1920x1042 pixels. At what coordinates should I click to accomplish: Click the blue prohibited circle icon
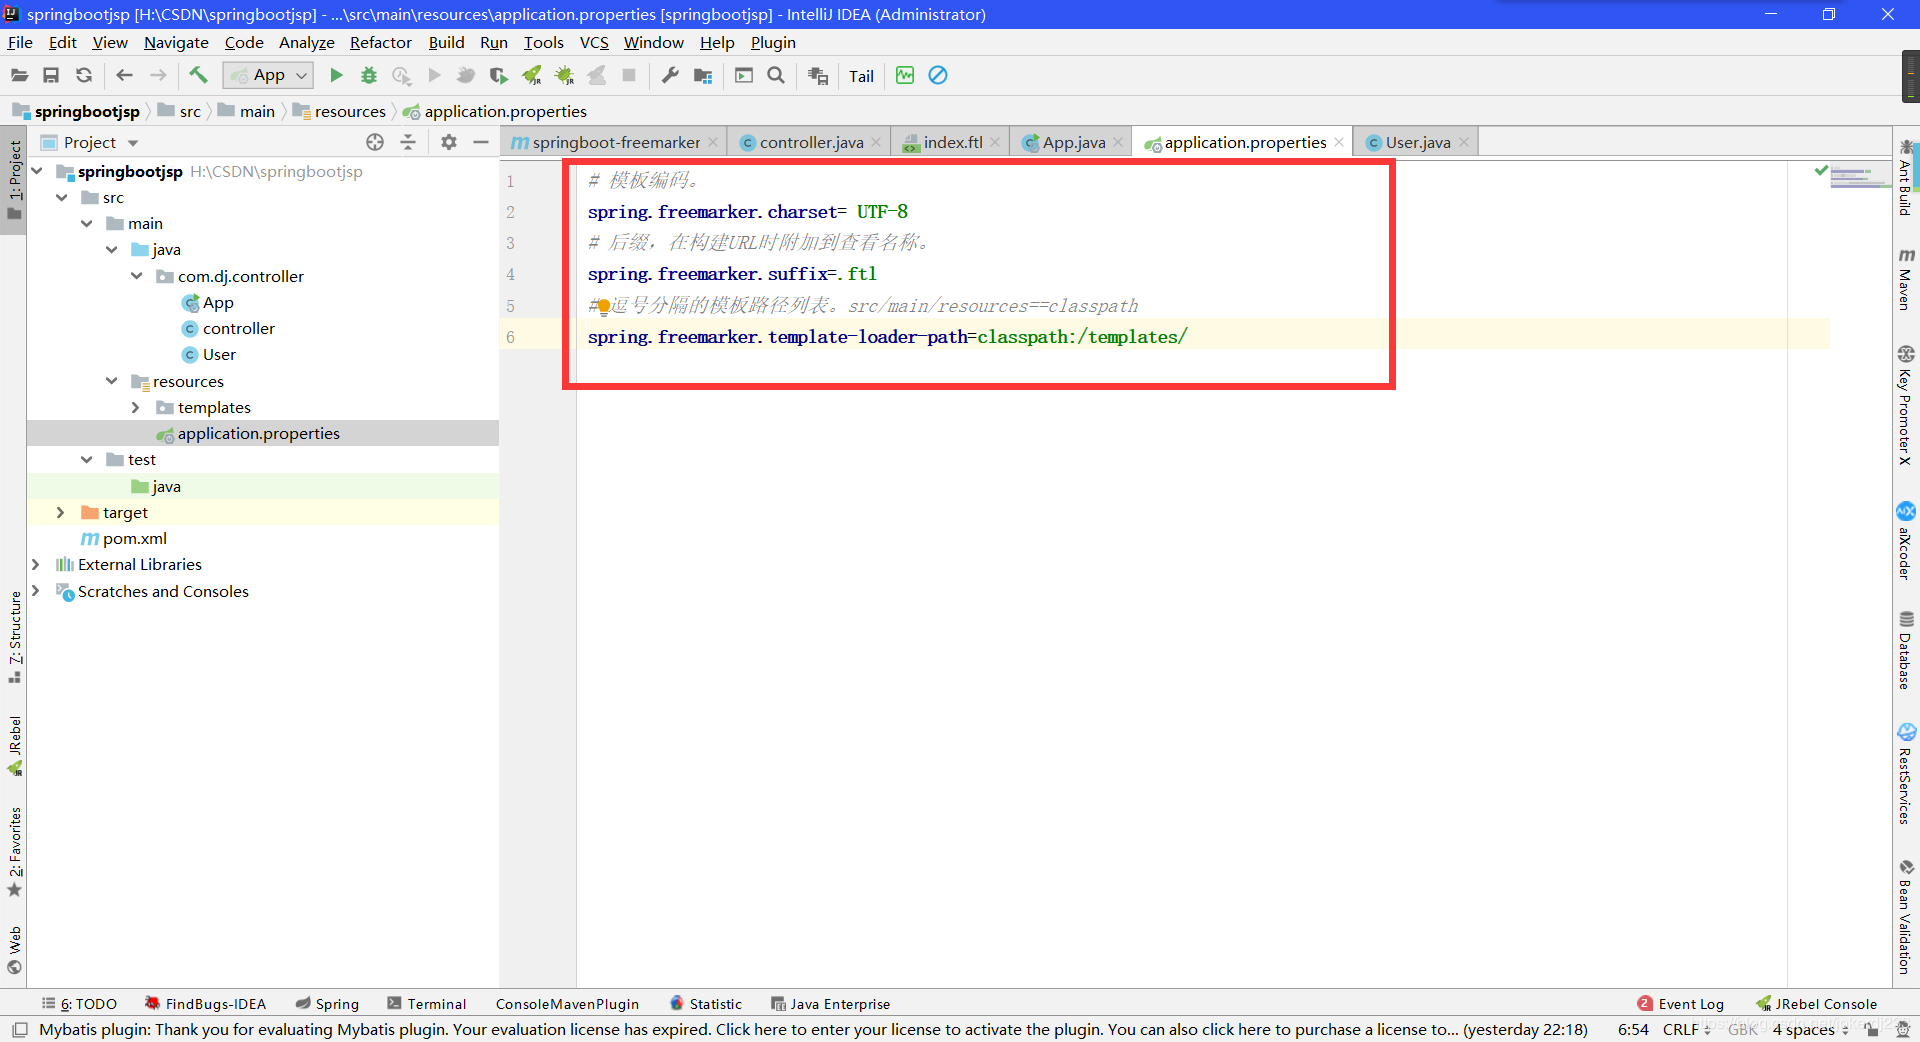tap(938, 76)
